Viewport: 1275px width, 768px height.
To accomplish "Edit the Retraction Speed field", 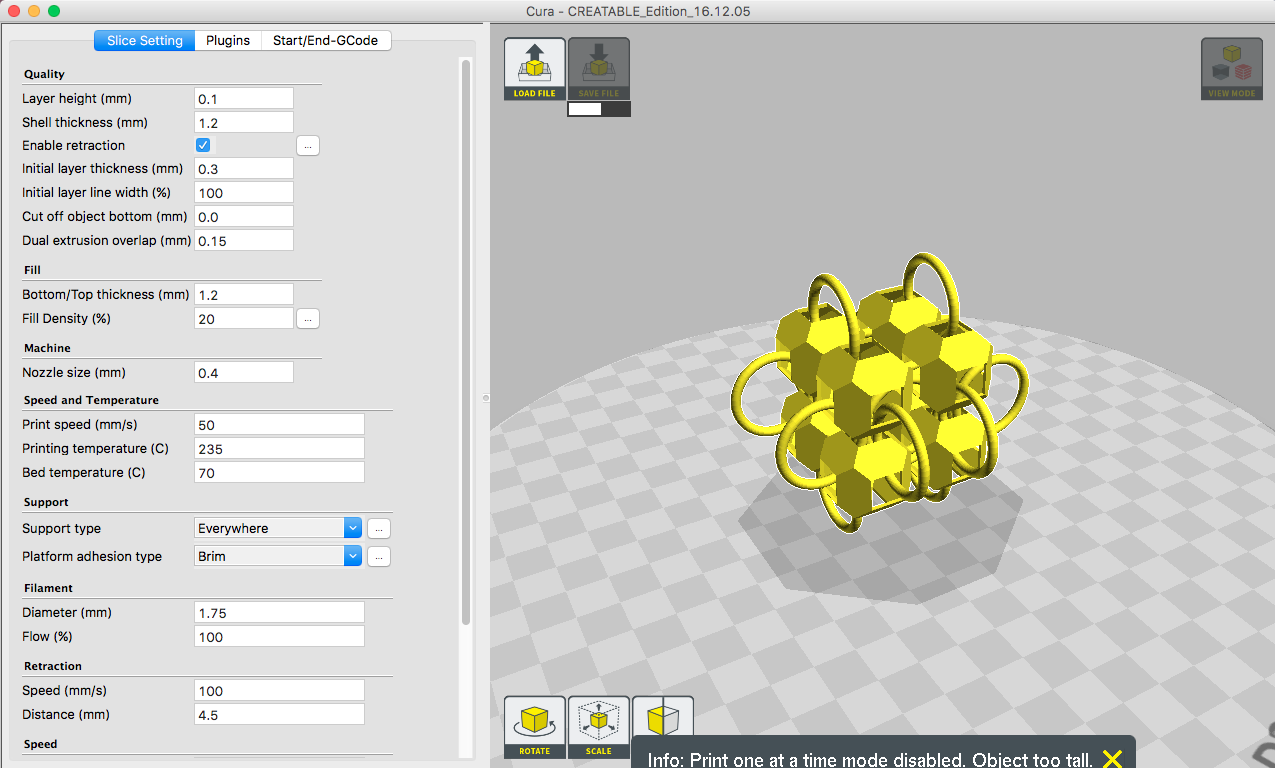I will pyautogui.click(x=279, y=691).
